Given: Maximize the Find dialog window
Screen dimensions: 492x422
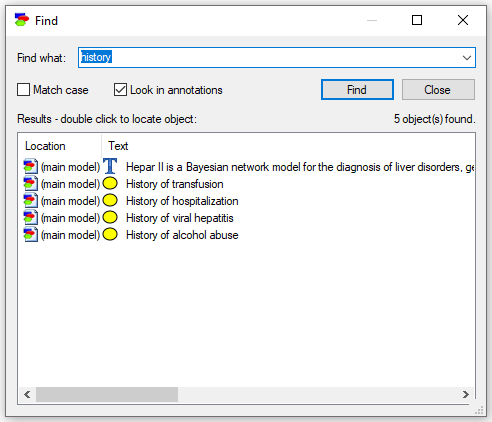Looking at the screenshot, I should (x=417, y=20).
